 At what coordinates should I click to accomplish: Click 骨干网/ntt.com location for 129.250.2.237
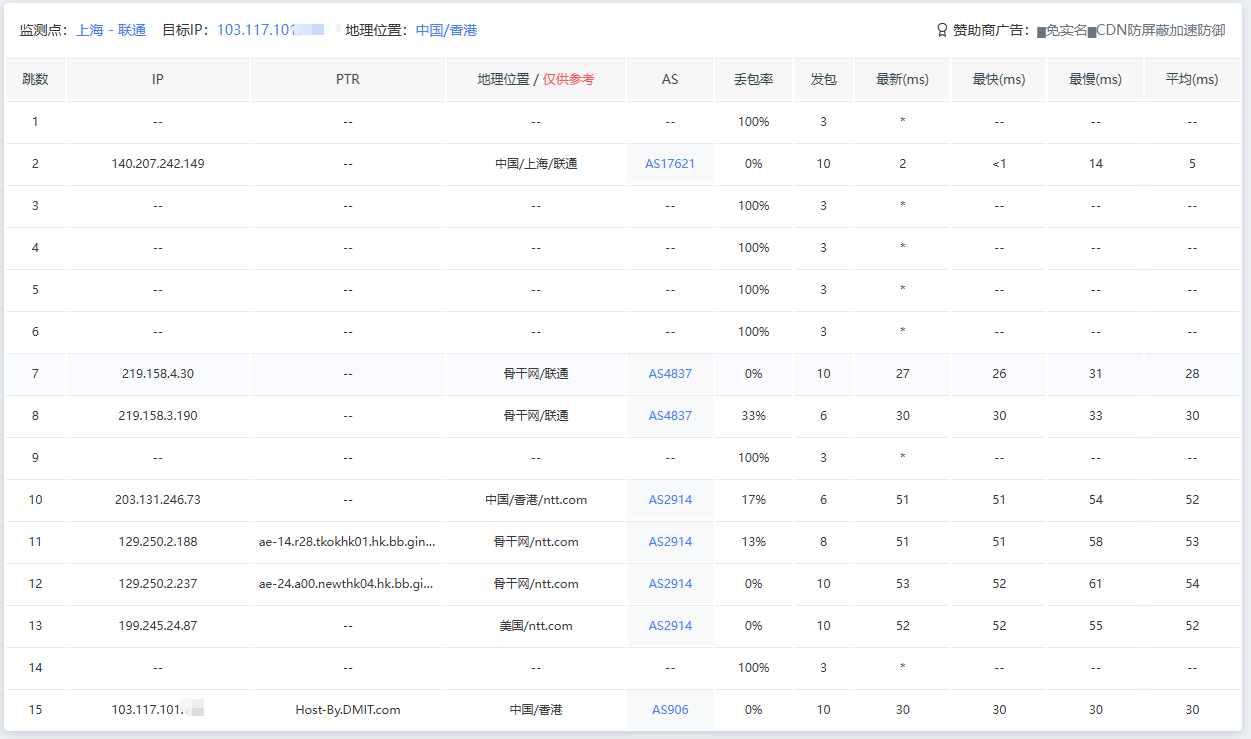(x=536, y=584)
